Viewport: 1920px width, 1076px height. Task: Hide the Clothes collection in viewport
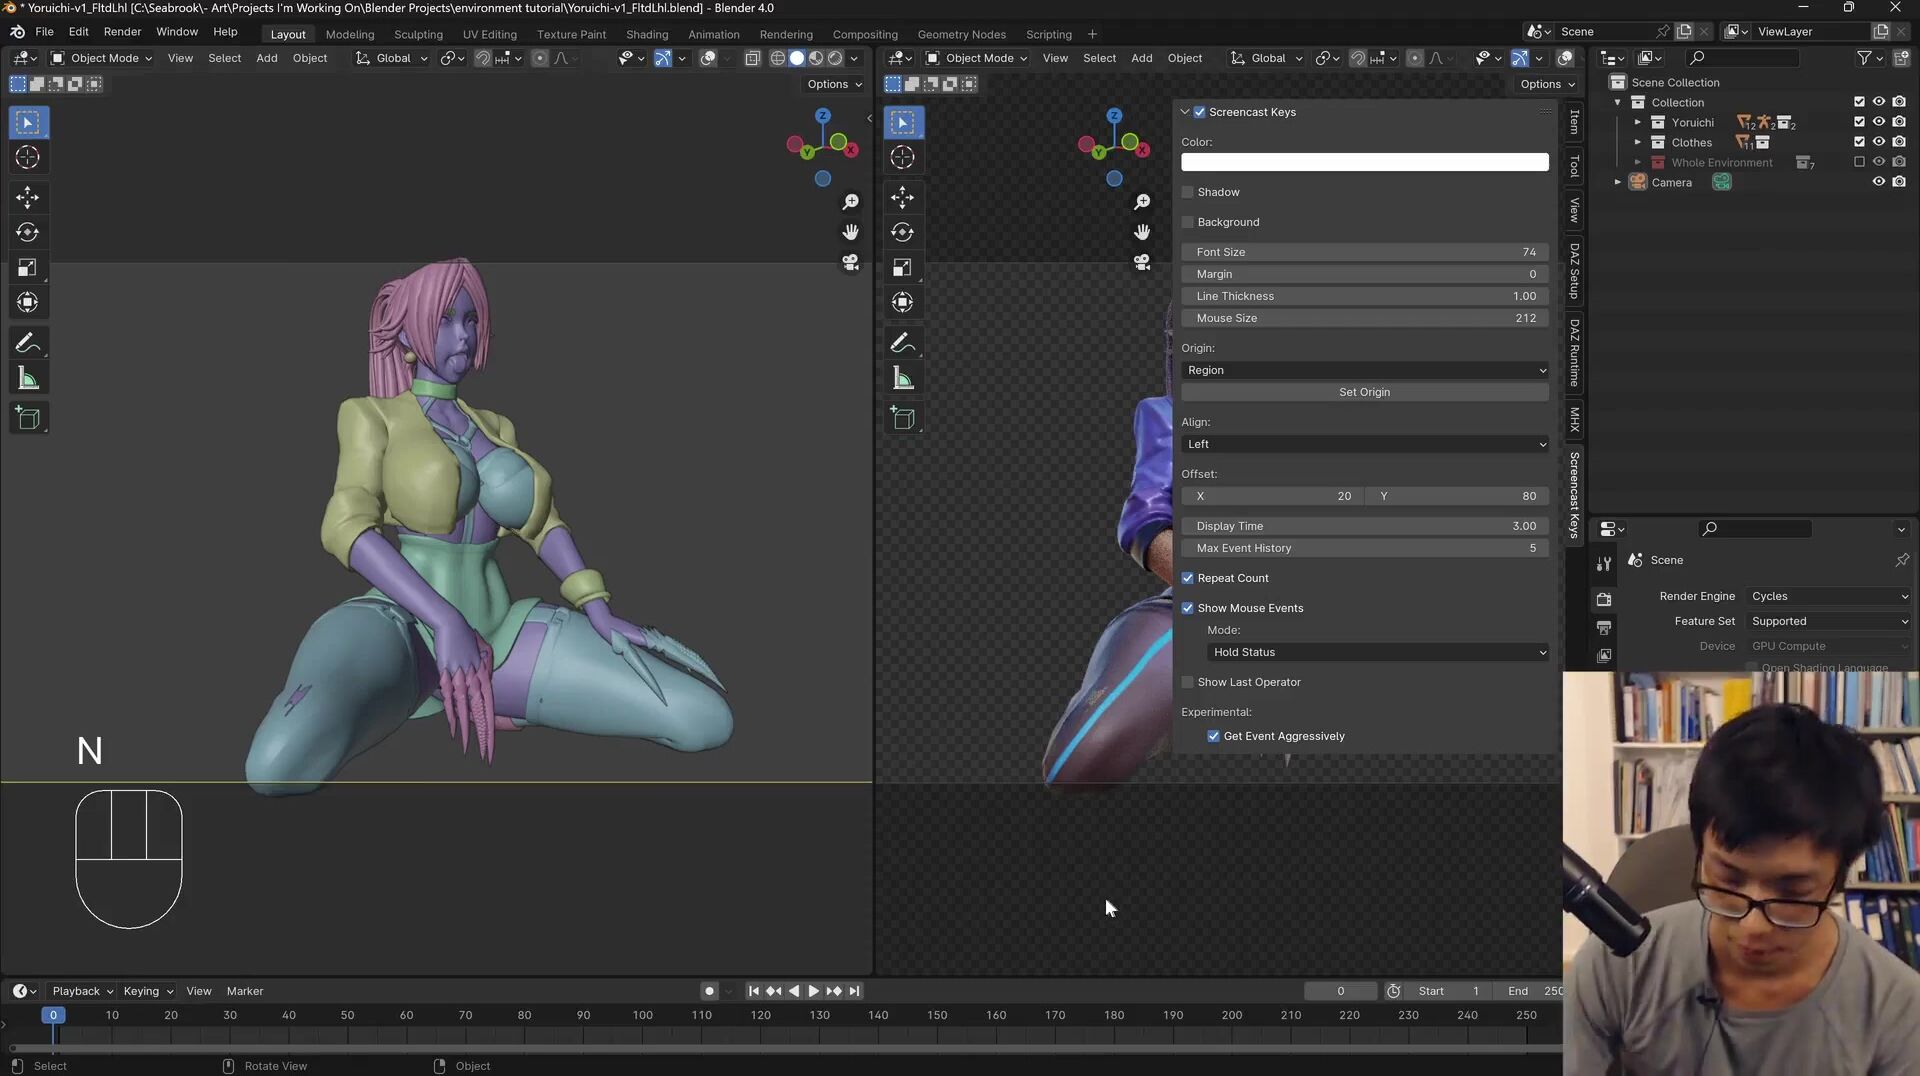pyautogui.click(x=1879, y=142)
